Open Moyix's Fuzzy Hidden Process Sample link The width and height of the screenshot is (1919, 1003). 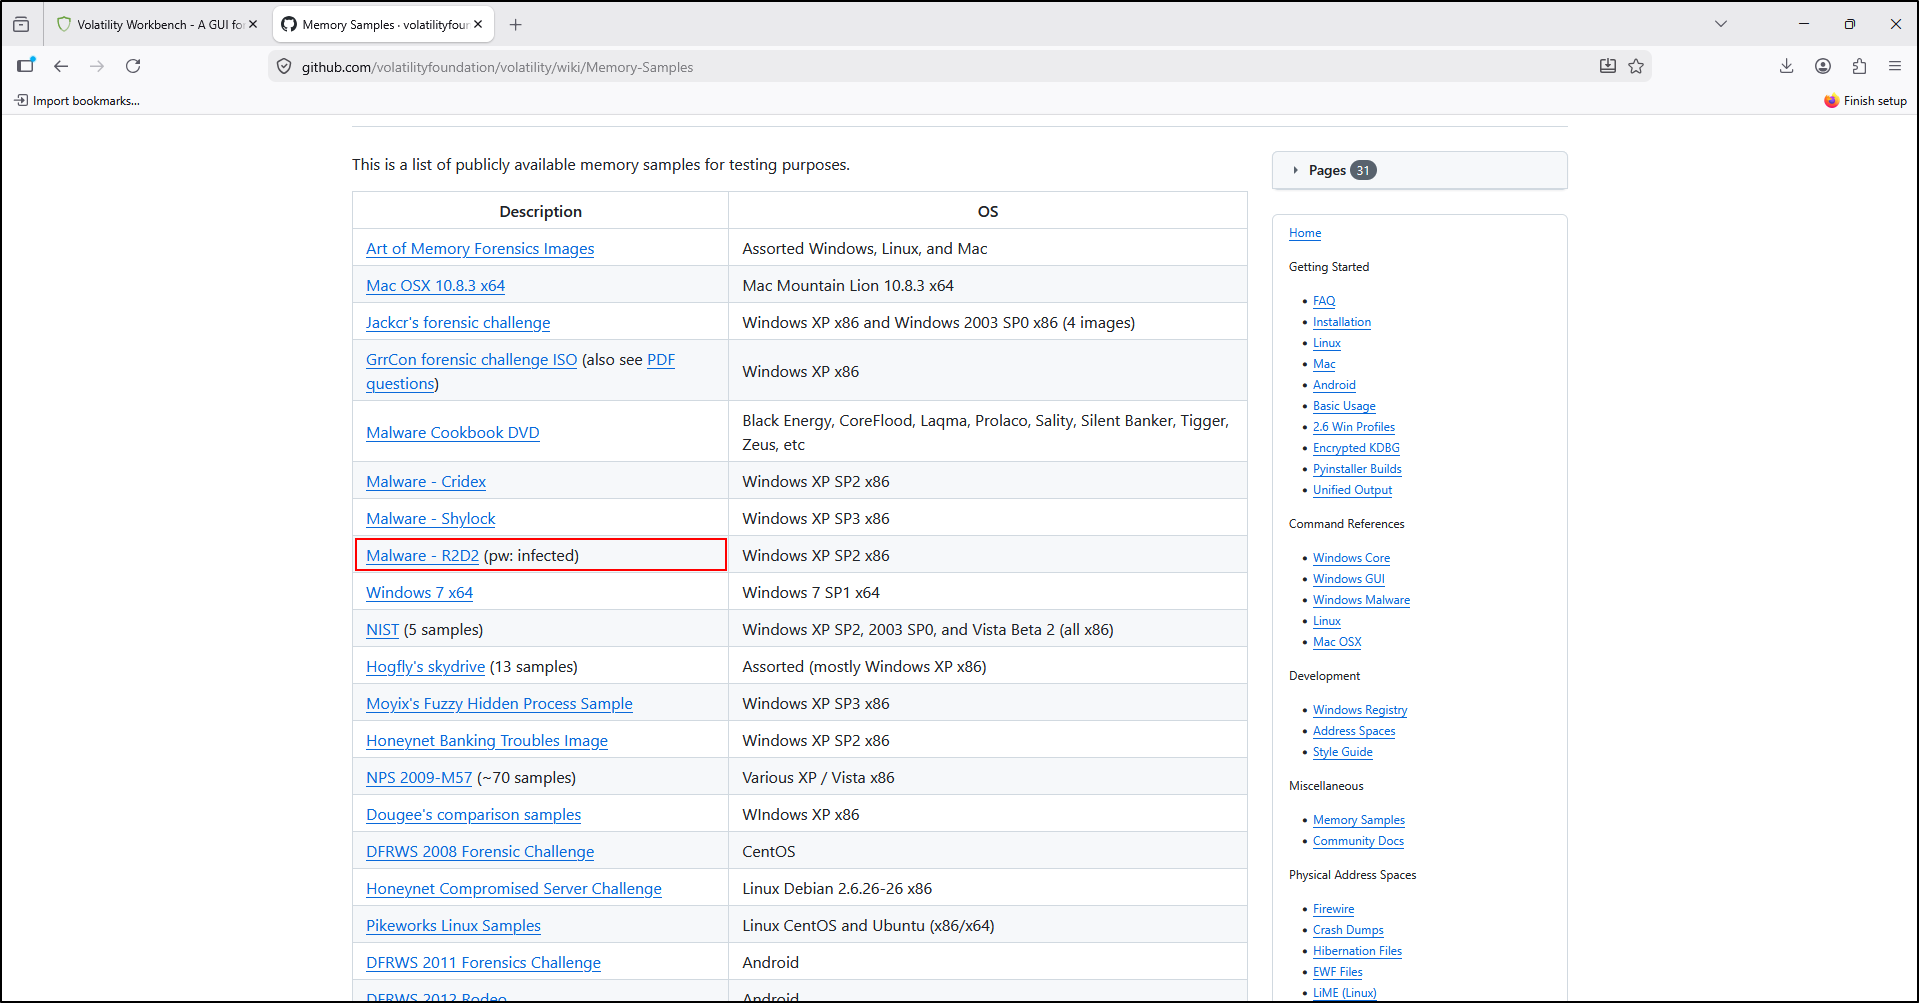(x=499, y=704)
